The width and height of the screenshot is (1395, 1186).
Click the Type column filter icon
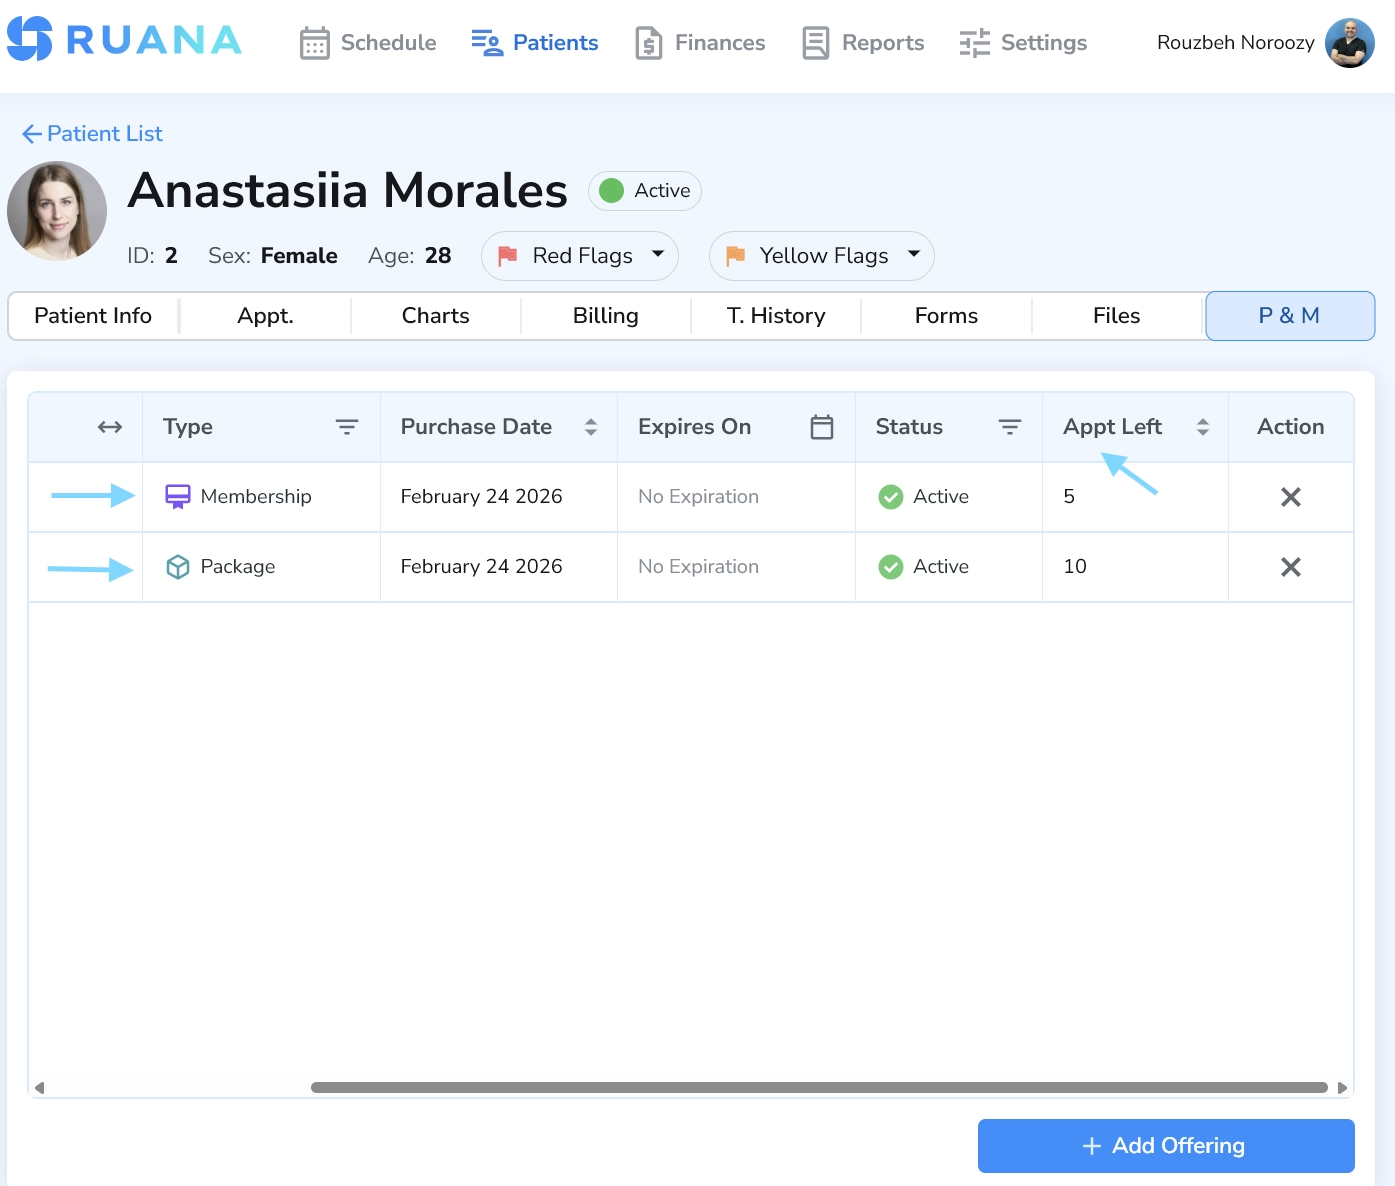(346, 427)
